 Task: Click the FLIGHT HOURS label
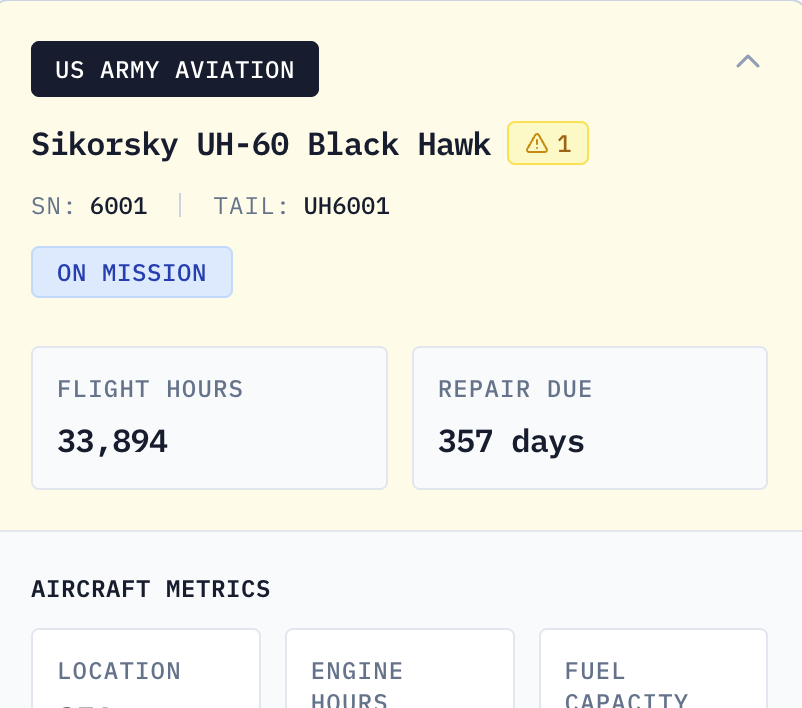[150, 389]
